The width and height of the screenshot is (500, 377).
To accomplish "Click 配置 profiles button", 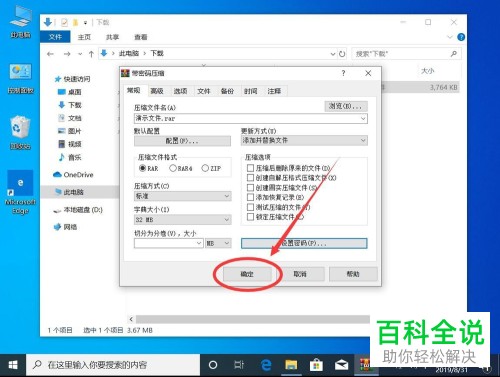I will click(182, 141).
